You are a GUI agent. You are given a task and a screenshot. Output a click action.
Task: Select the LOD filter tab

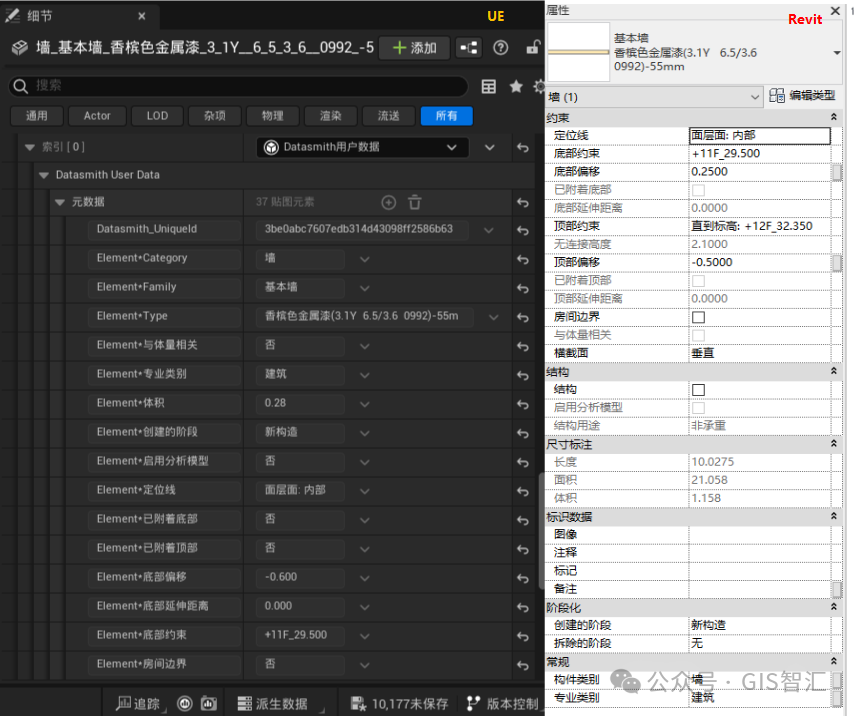point(157,116)
